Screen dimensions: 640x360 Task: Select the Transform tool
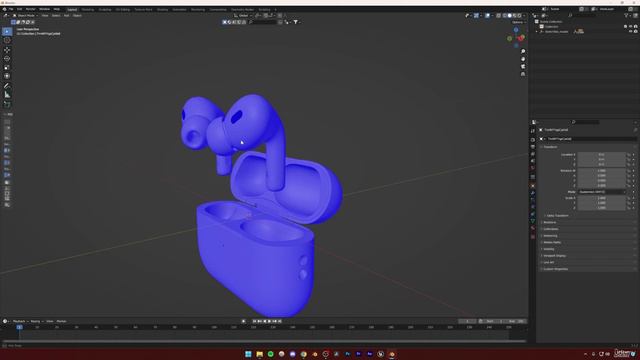pyautogui.click(x=7, y=76)
